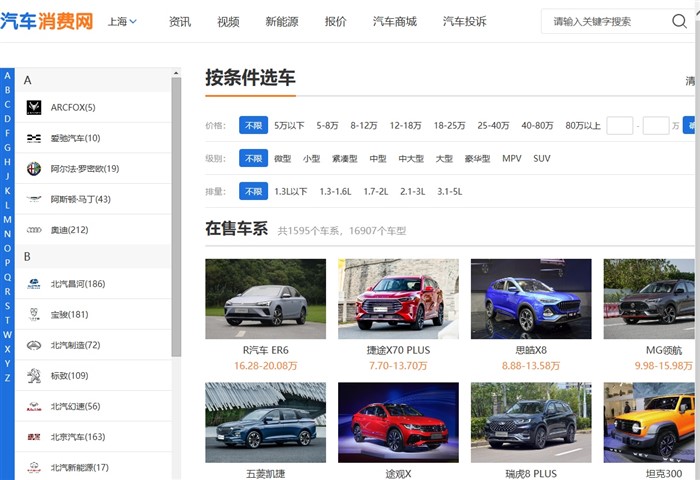Filter price to 80万以上
700x480 pixels.
583,125
